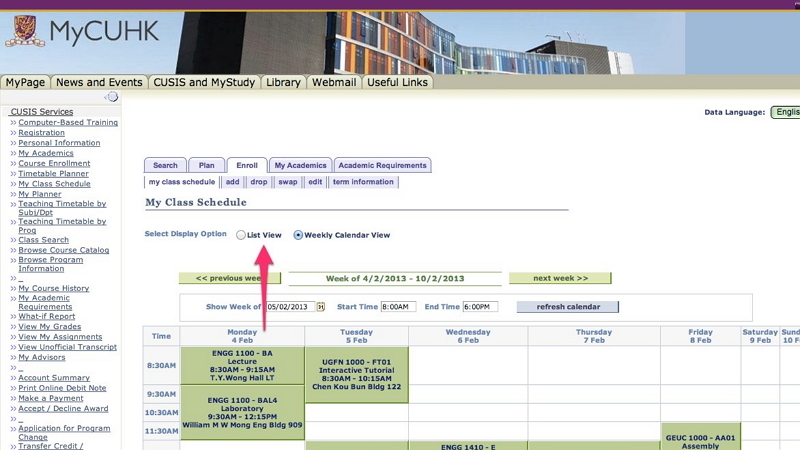Screen dimensions: 800x450
Task: Open the View Unofficial Transcript link
Action: coord(67,347)
